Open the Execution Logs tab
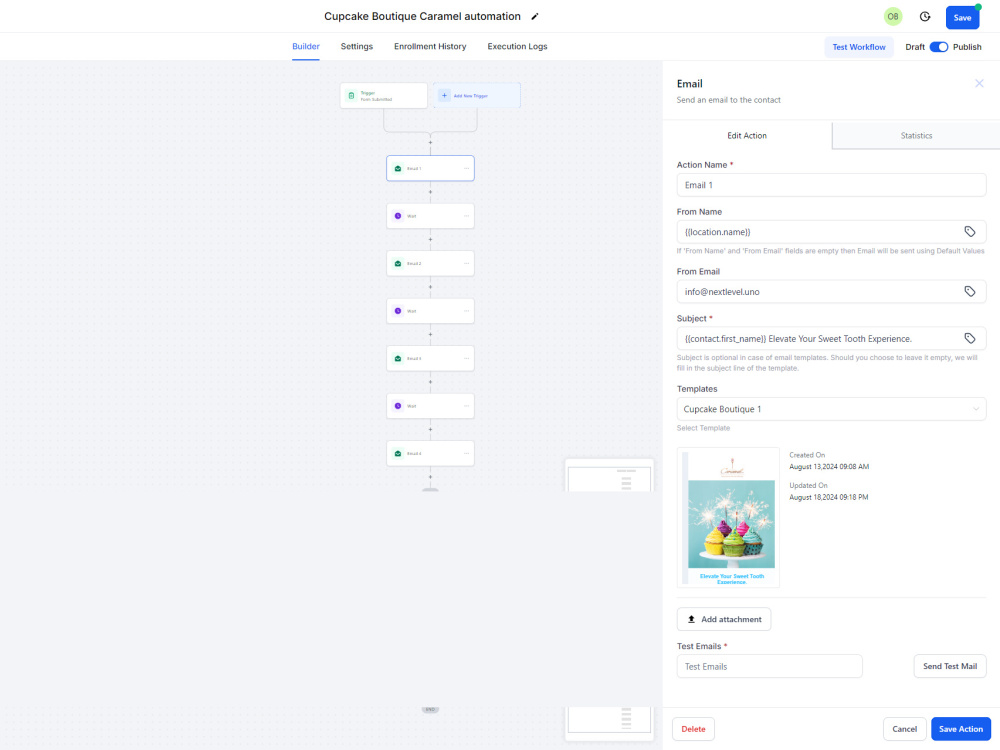 pyautogui.click(x=517, y=47)
